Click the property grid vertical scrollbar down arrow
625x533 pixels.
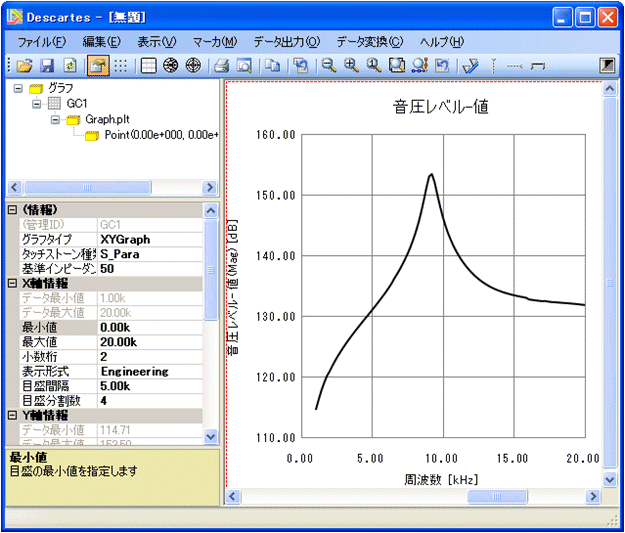(210, 437)
